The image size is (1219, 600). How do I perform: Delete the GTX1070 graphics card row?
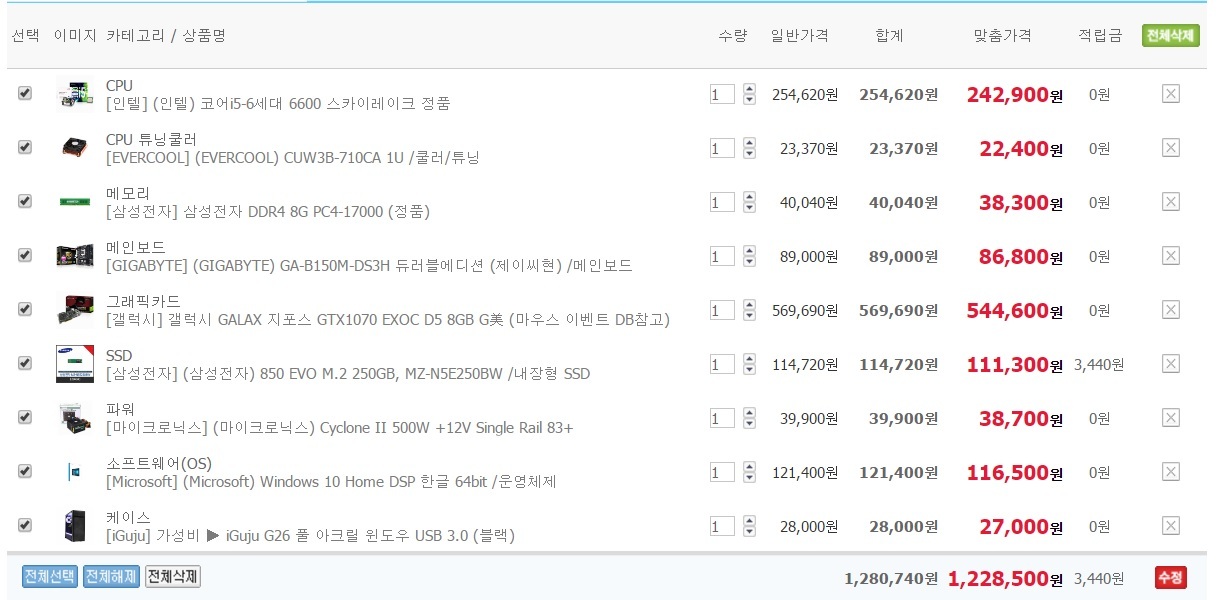[x=1171, y=310]
